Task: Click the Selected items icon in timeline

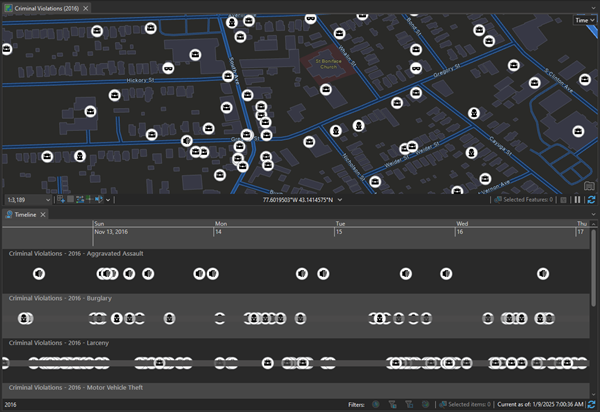Action: [x=442, y=404]
